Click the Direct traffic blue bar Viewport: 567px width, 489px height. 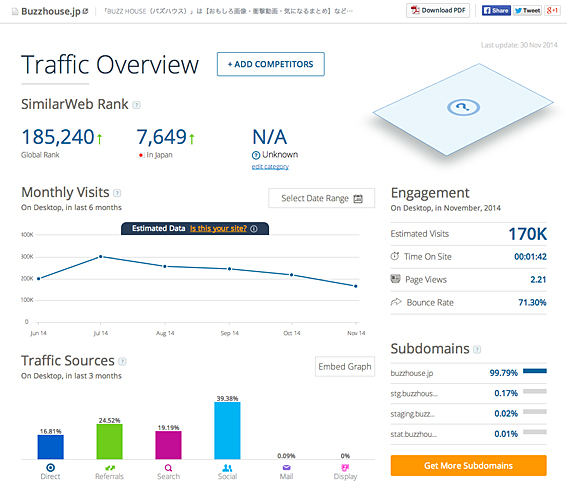(x=51, y=447)
